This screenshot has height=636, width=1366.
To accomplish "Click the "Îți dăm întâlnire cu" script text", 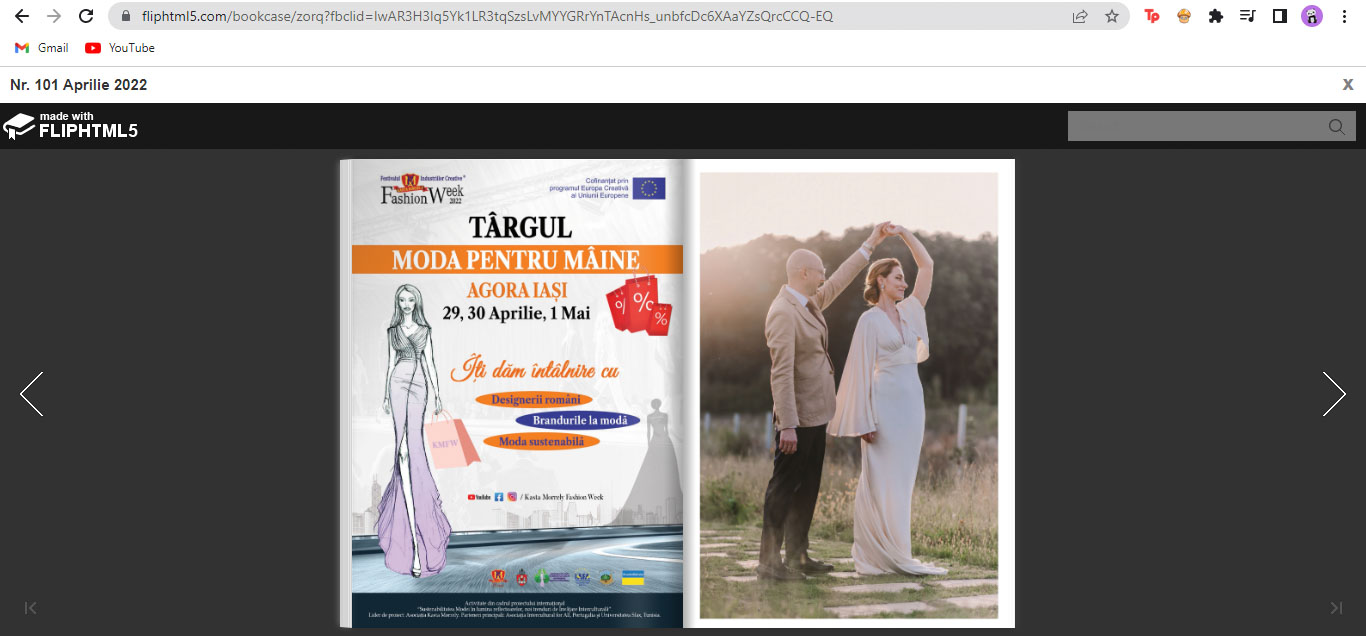I will coord(534,371).
